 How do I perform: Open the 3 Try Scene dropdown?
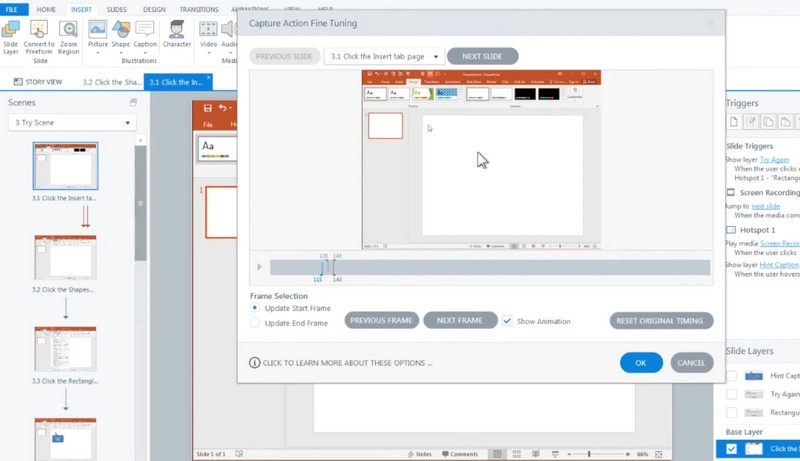(72, 122)
